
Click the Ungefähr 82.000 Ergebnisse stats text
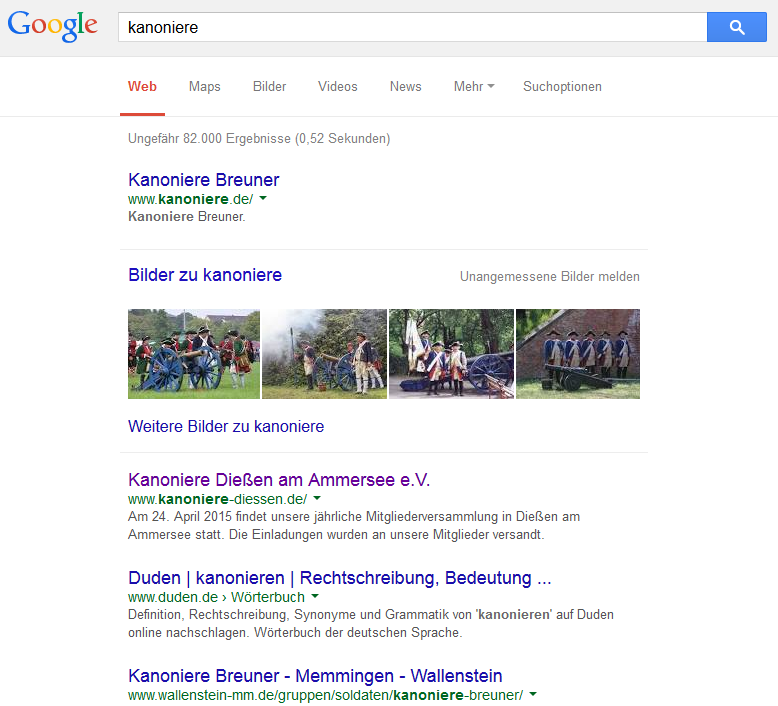[x=259, y=138]
